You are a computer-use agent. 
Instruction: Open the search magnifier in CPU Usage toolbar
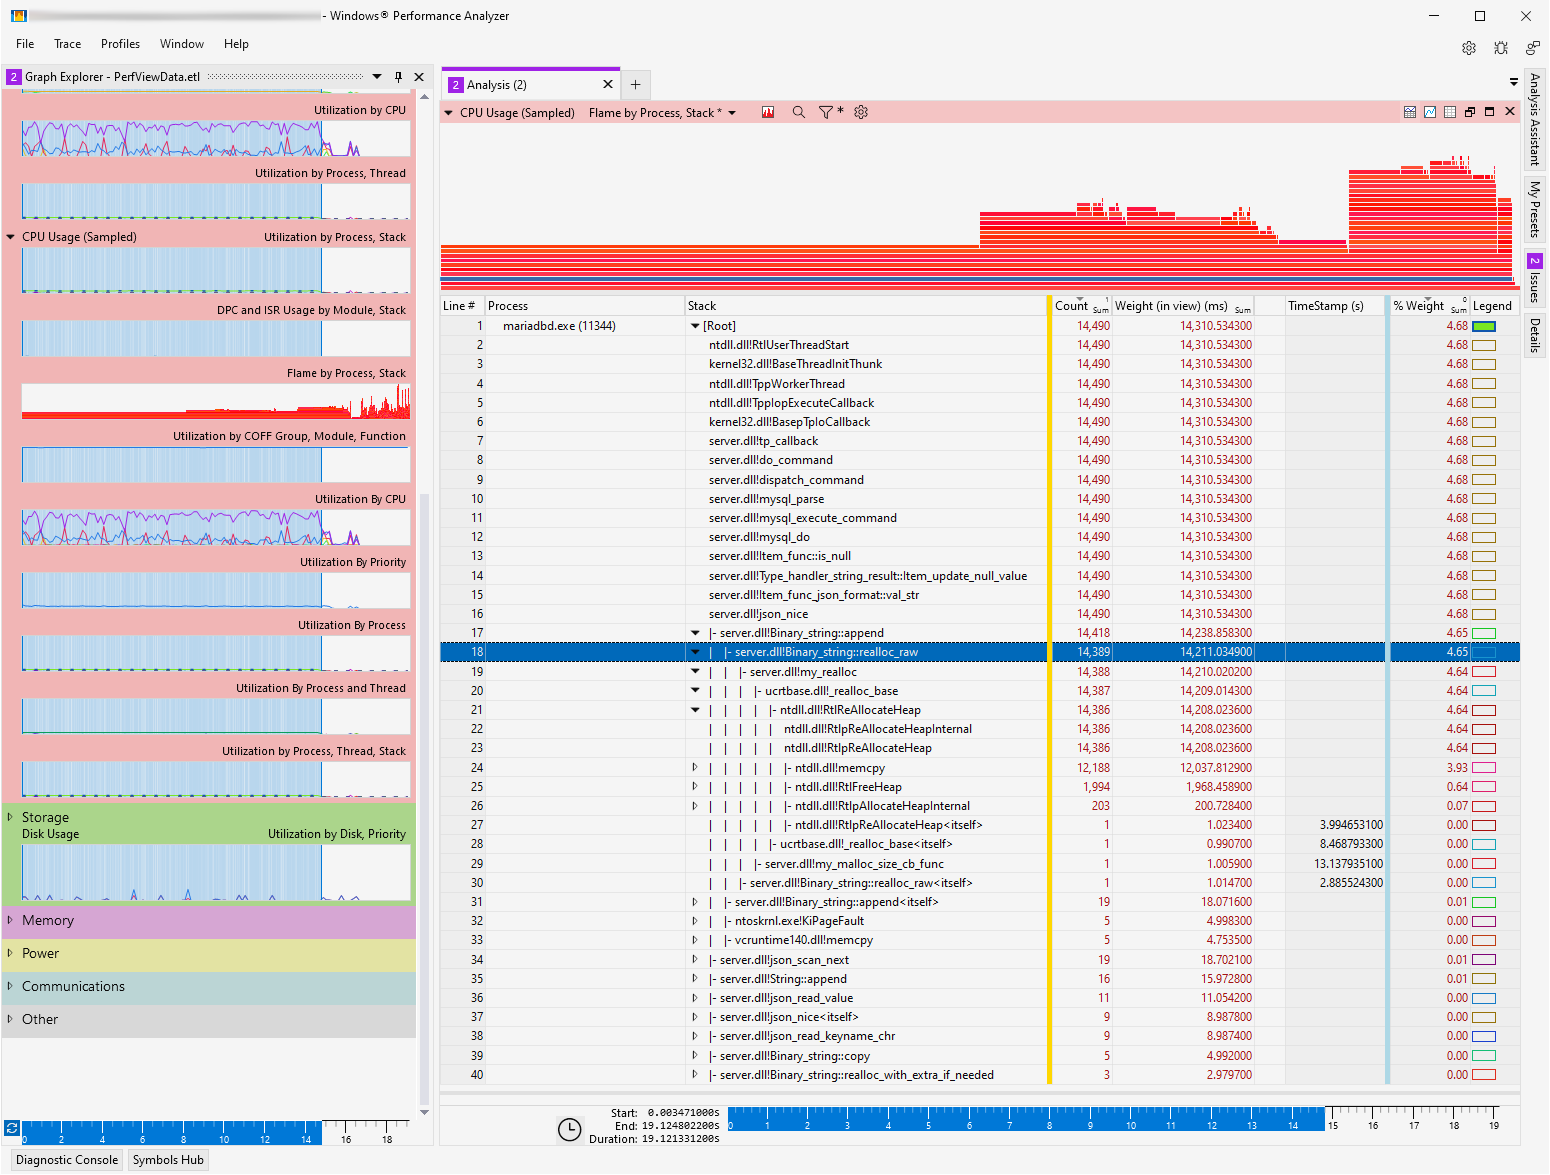pyautogui.click(x=799, y=113)
